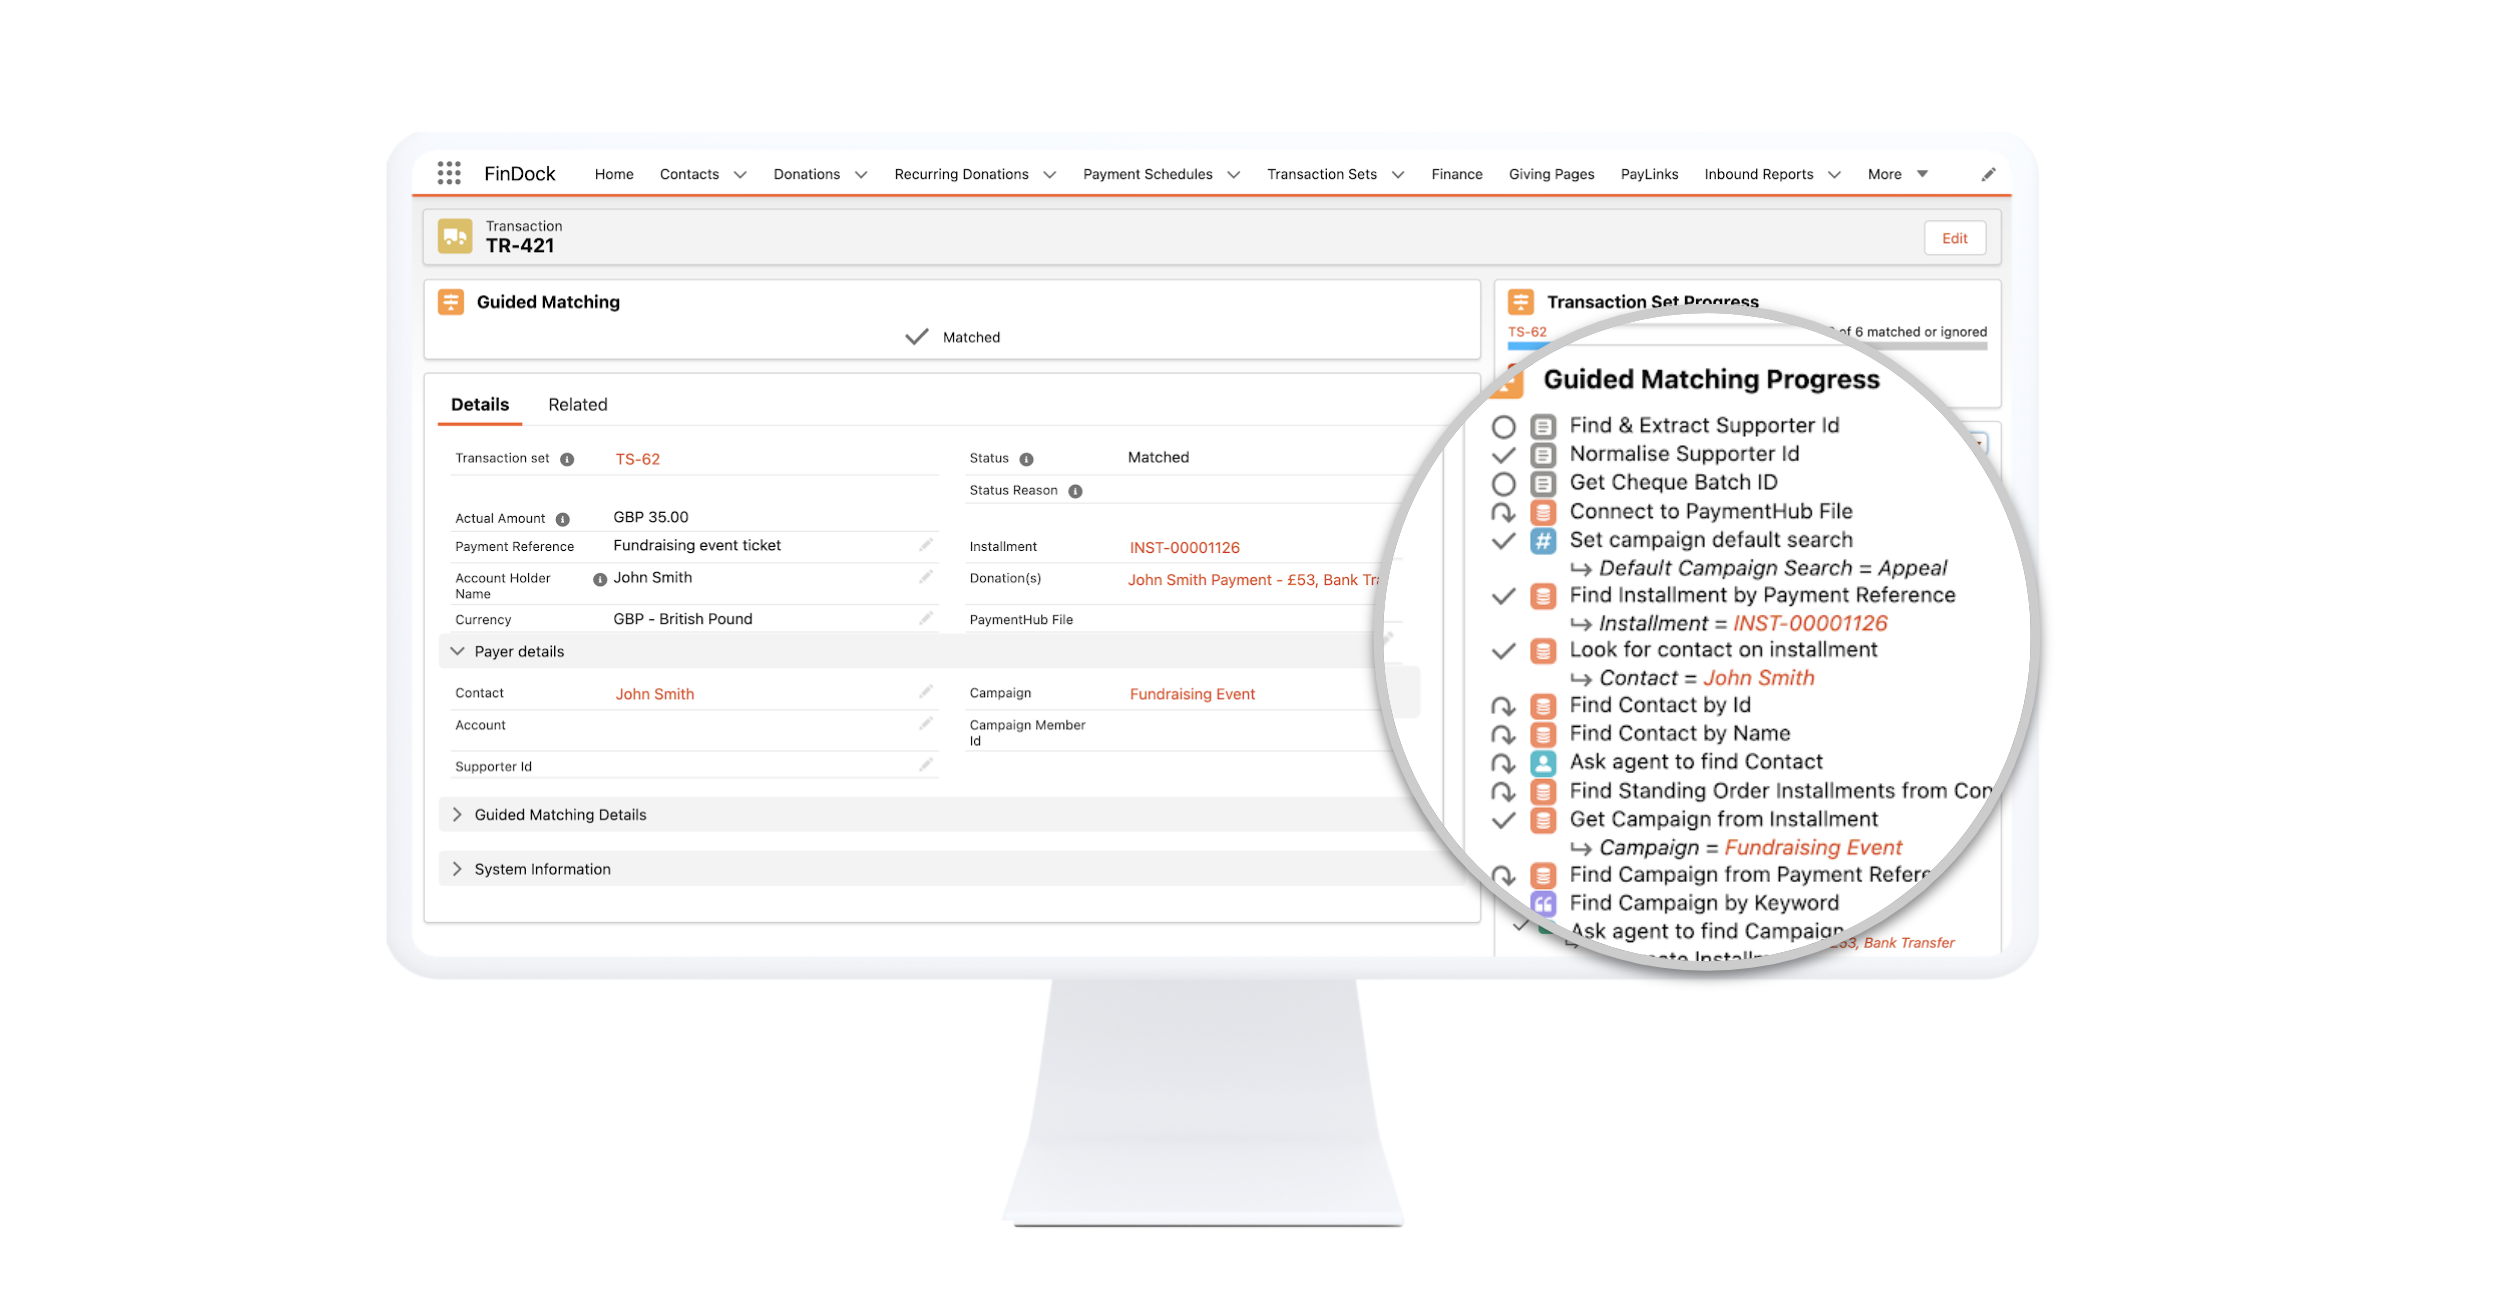Click the Transaction Set Progress bar

click(x=1747, y=347)
